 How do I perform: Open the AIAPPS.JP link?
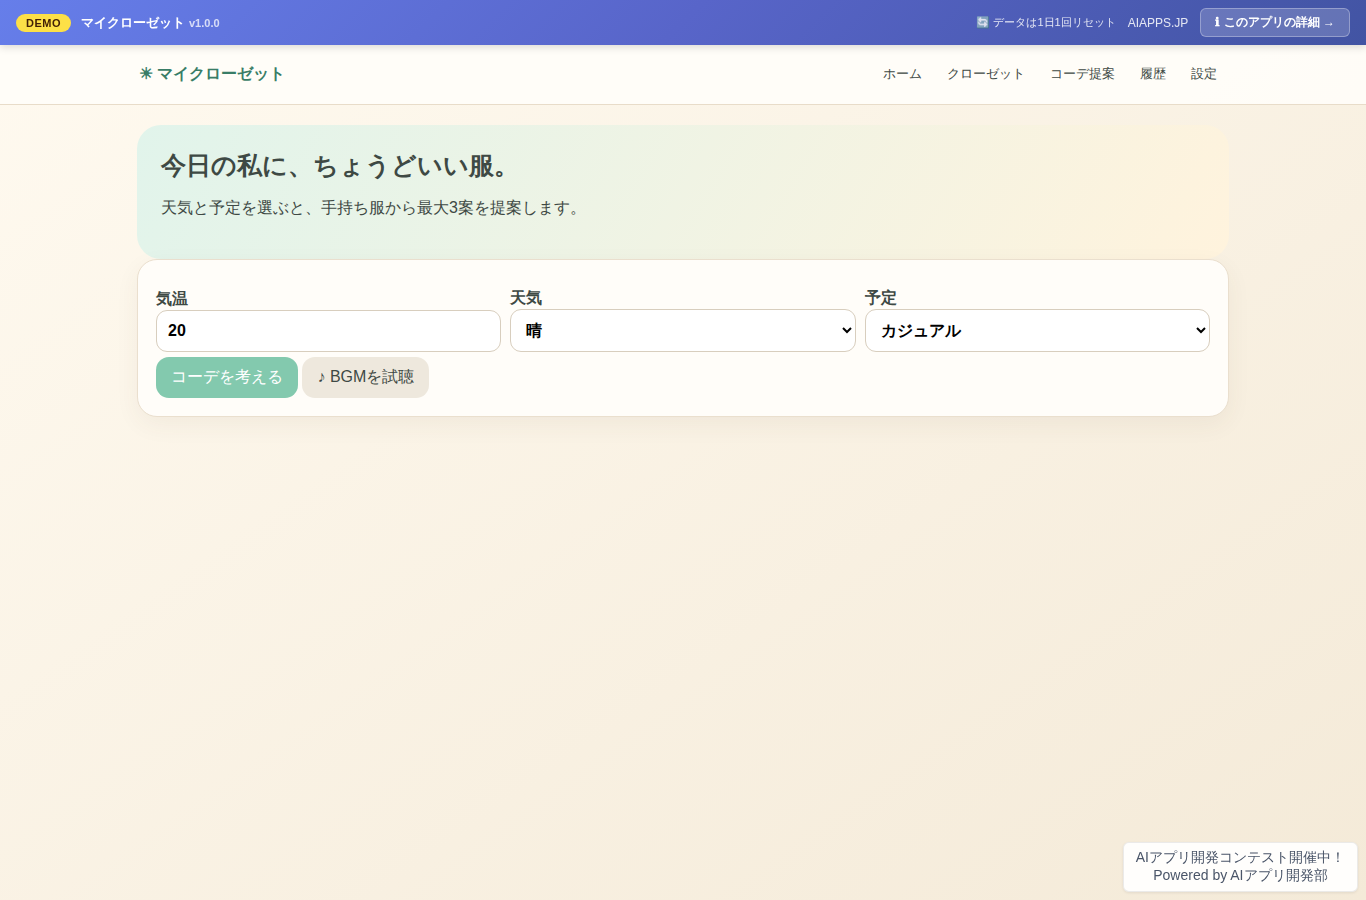pyautogui.click(x=1158, y=22)
